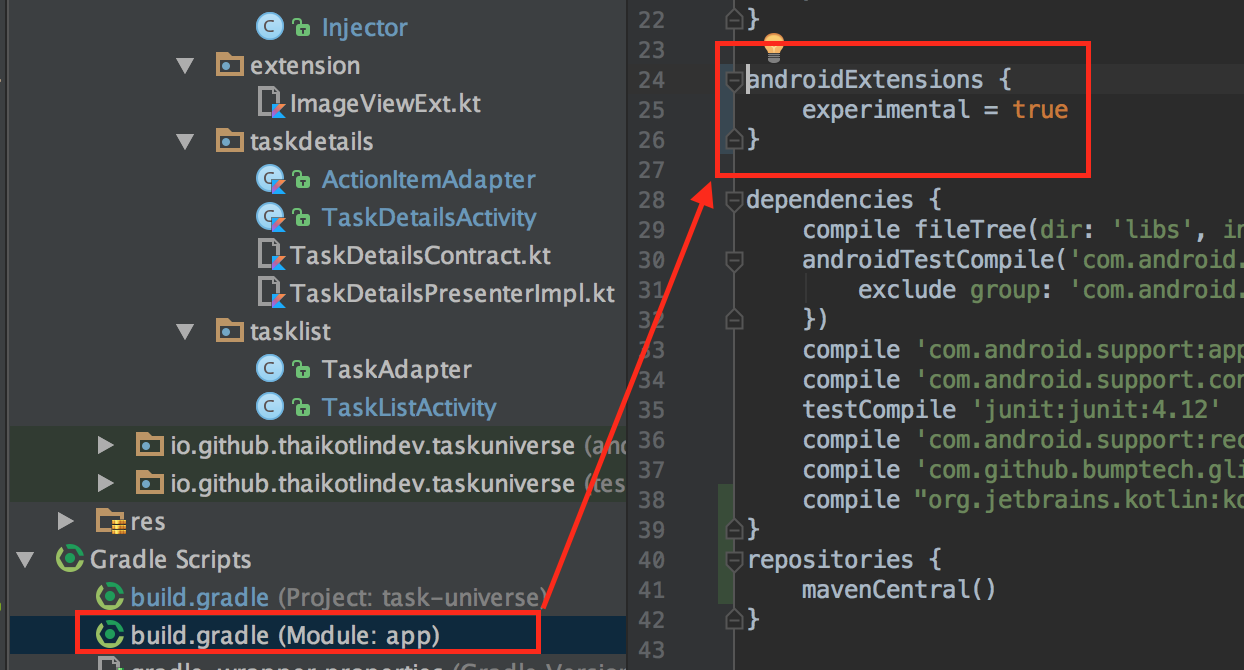Expand the io.github.thaikotlindev.taskuniverse (test) node

[104, 483]
